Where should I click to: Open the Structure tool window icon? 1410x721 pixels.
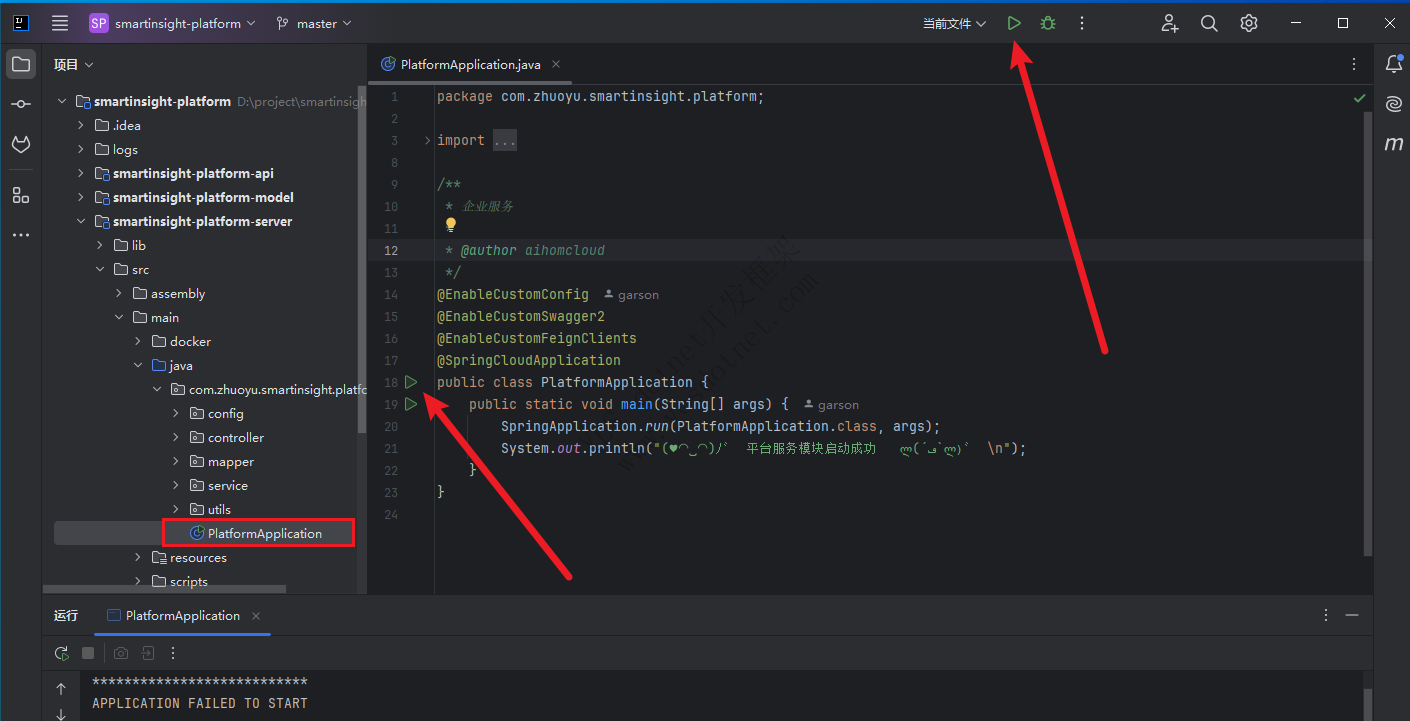[x=21, y=195]
